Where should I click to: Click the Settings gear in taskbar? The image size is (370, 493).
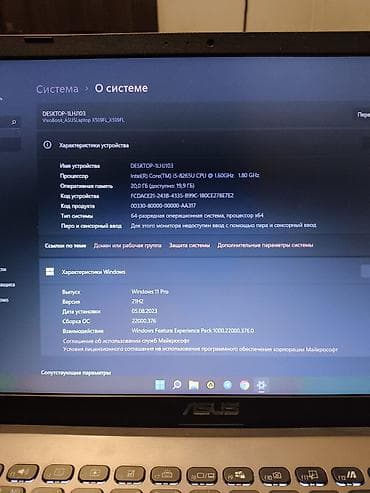pos(261,385)
